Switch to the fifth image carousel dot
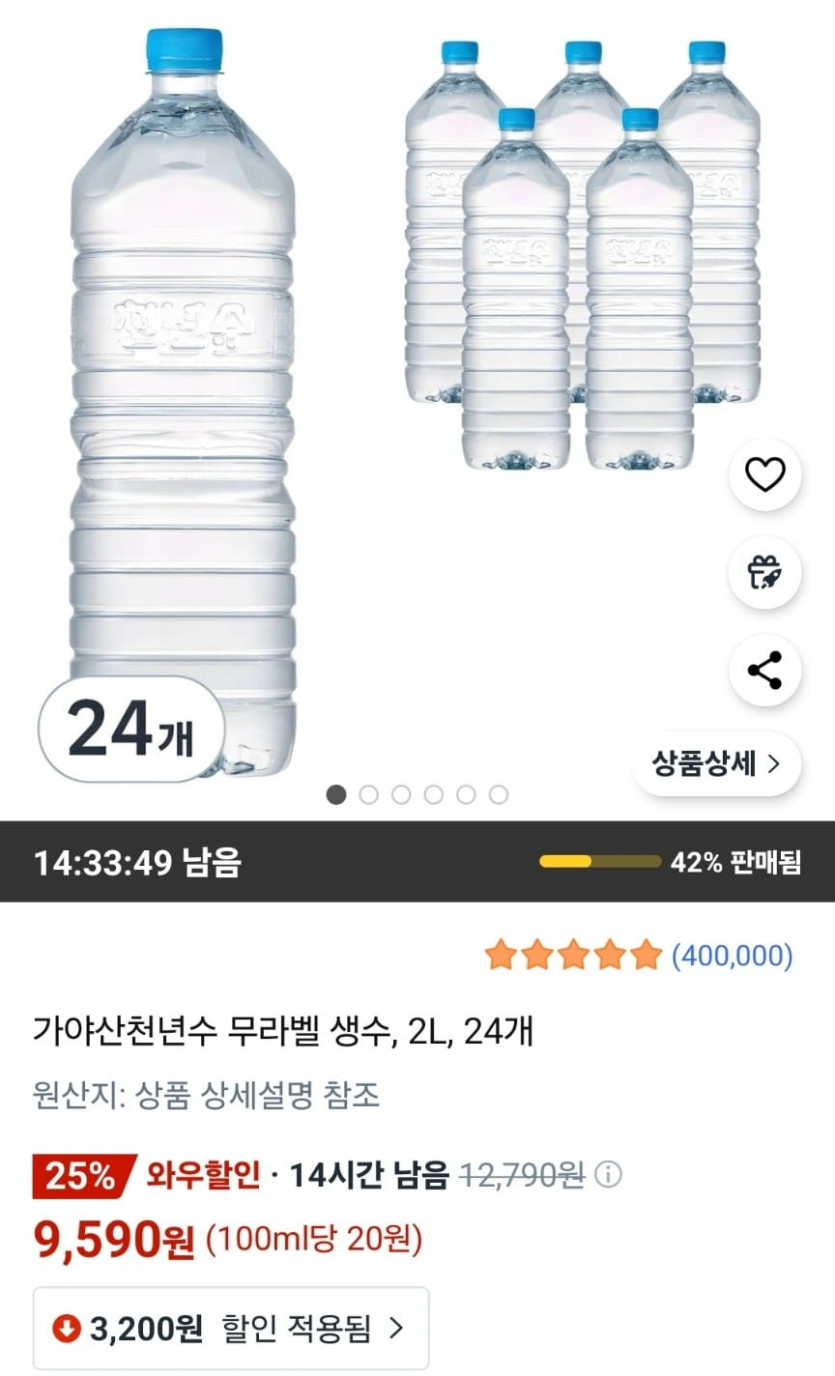835x1376 pixels. point(466,795)
